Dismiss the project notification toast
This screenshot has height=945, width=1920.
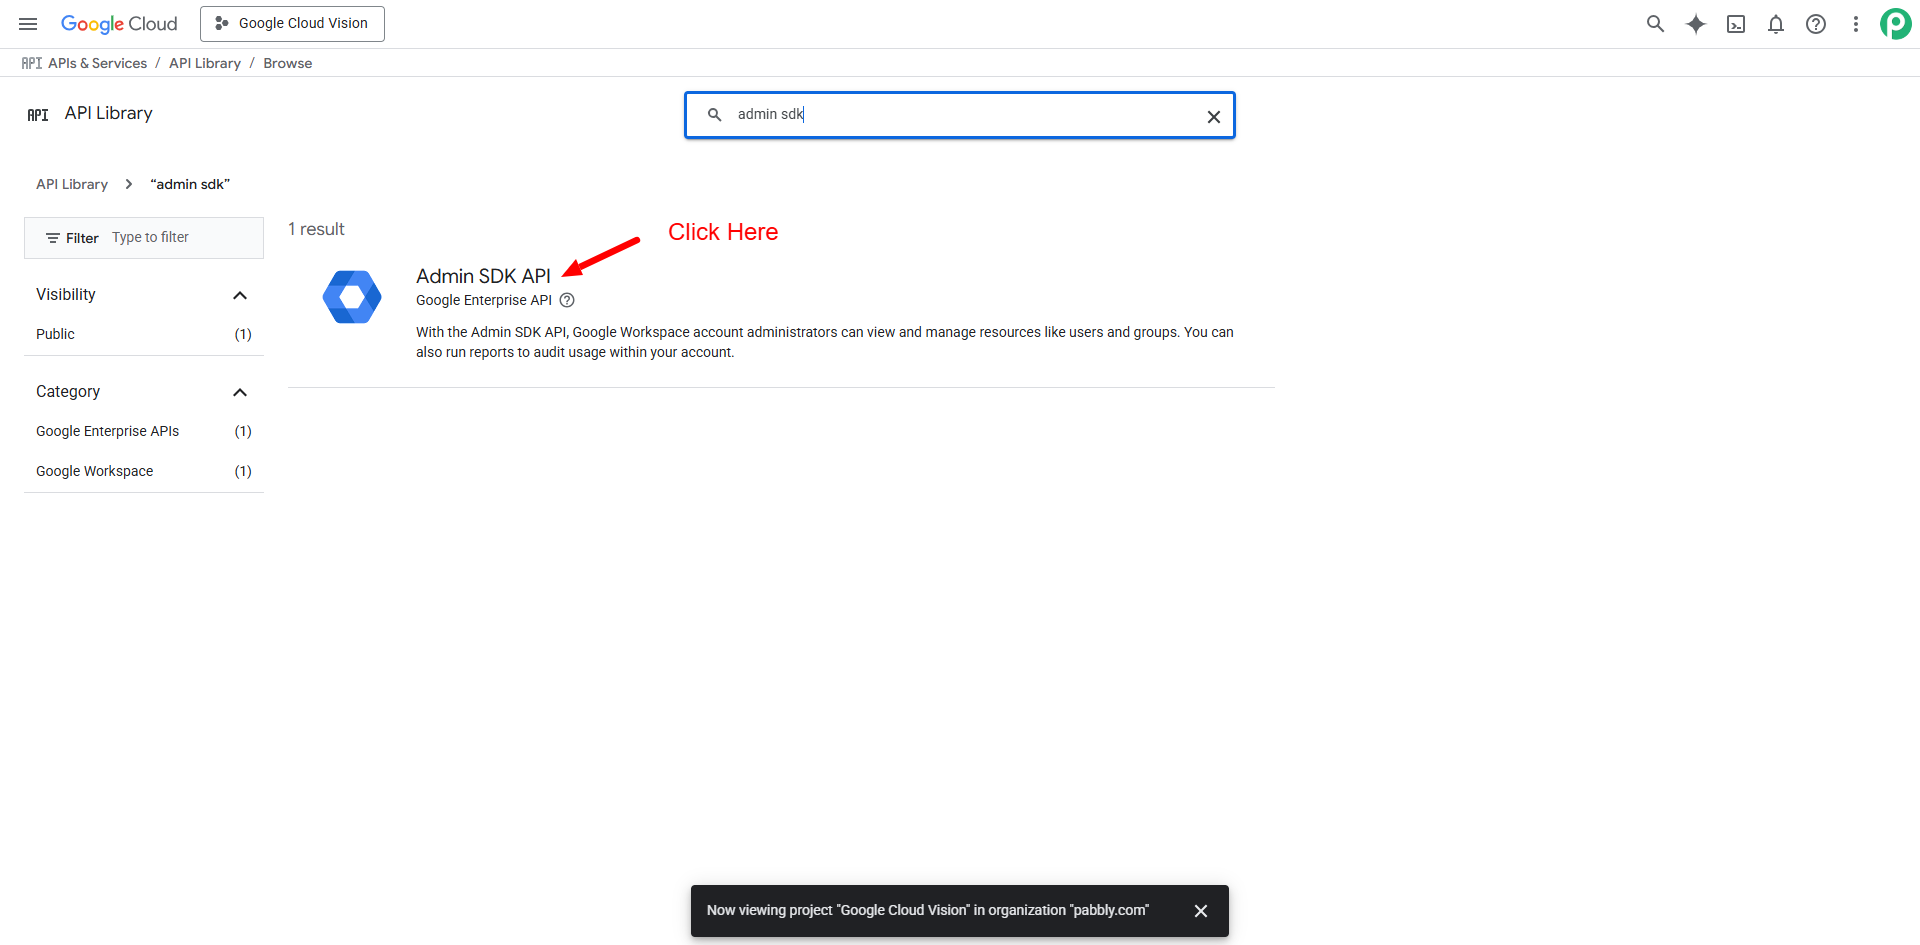click(1201, 911)
